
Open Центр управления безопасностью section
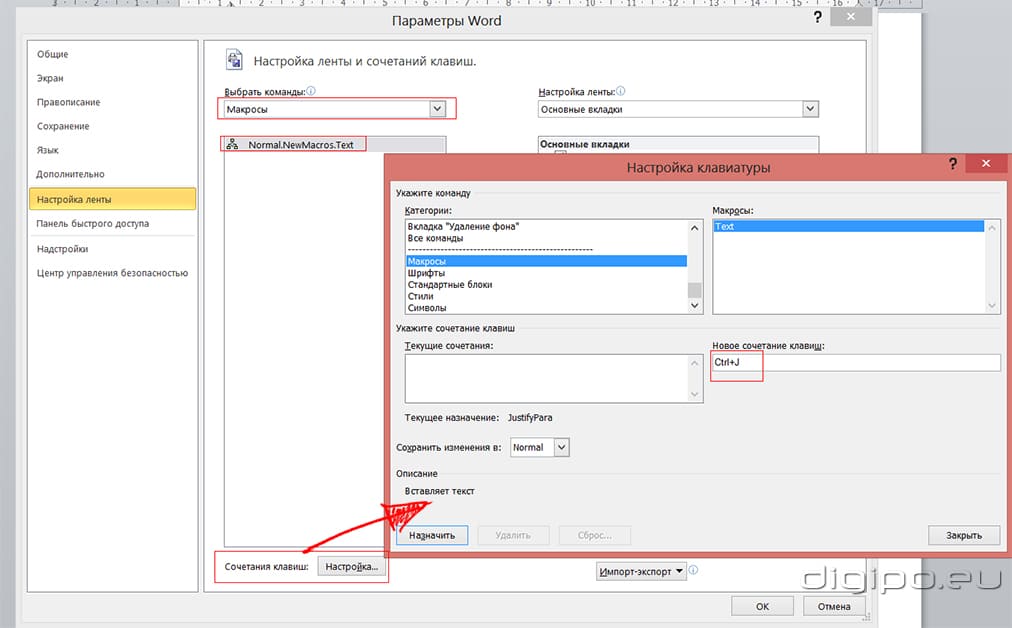pos(112,273)
